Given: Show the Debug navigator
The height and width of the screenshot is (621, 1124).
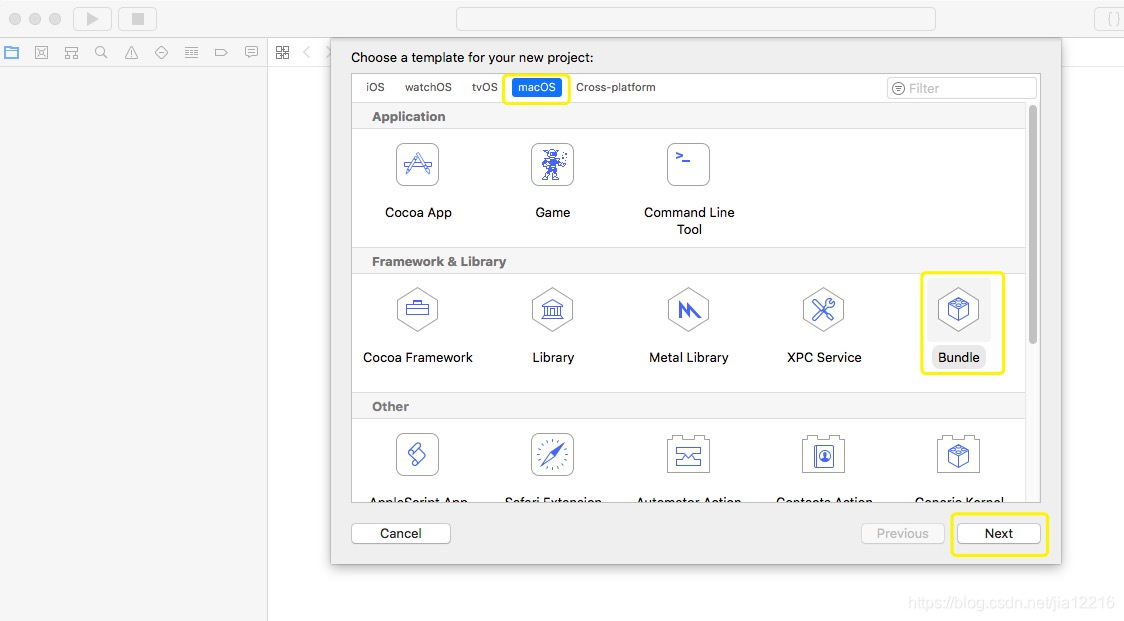Looking at the screenshot, I should [x=191, y=52].
